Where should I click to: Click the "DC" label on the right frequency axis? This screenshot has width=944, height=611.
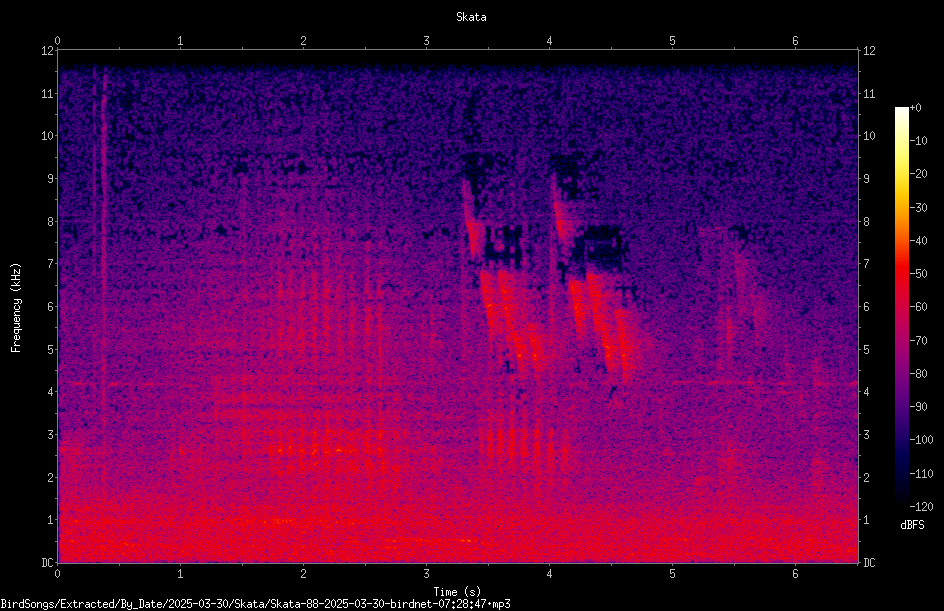(869, 562)
